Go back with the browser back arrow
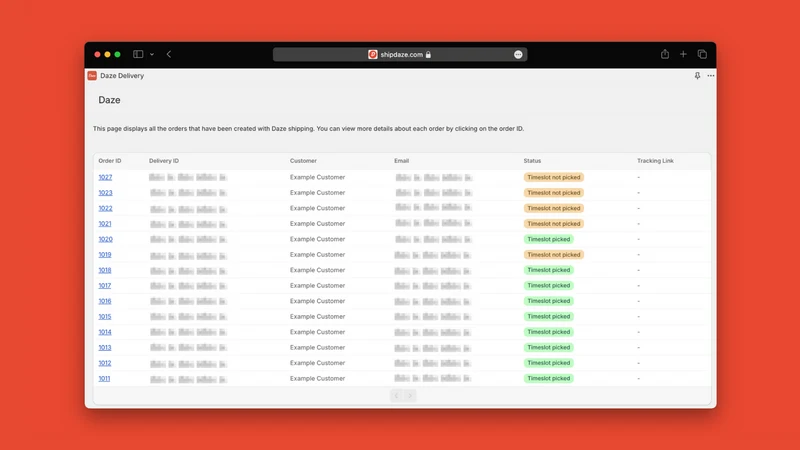800x450 pixels. pos(169,54)
